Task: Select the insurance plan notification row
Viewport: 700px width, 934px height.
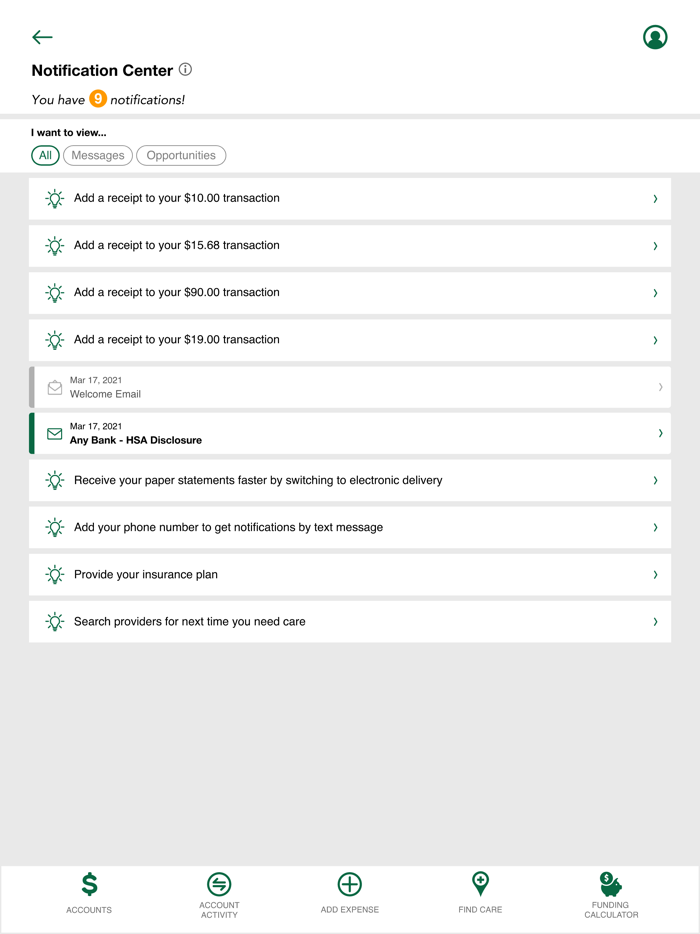Action: tap(349, 574)
